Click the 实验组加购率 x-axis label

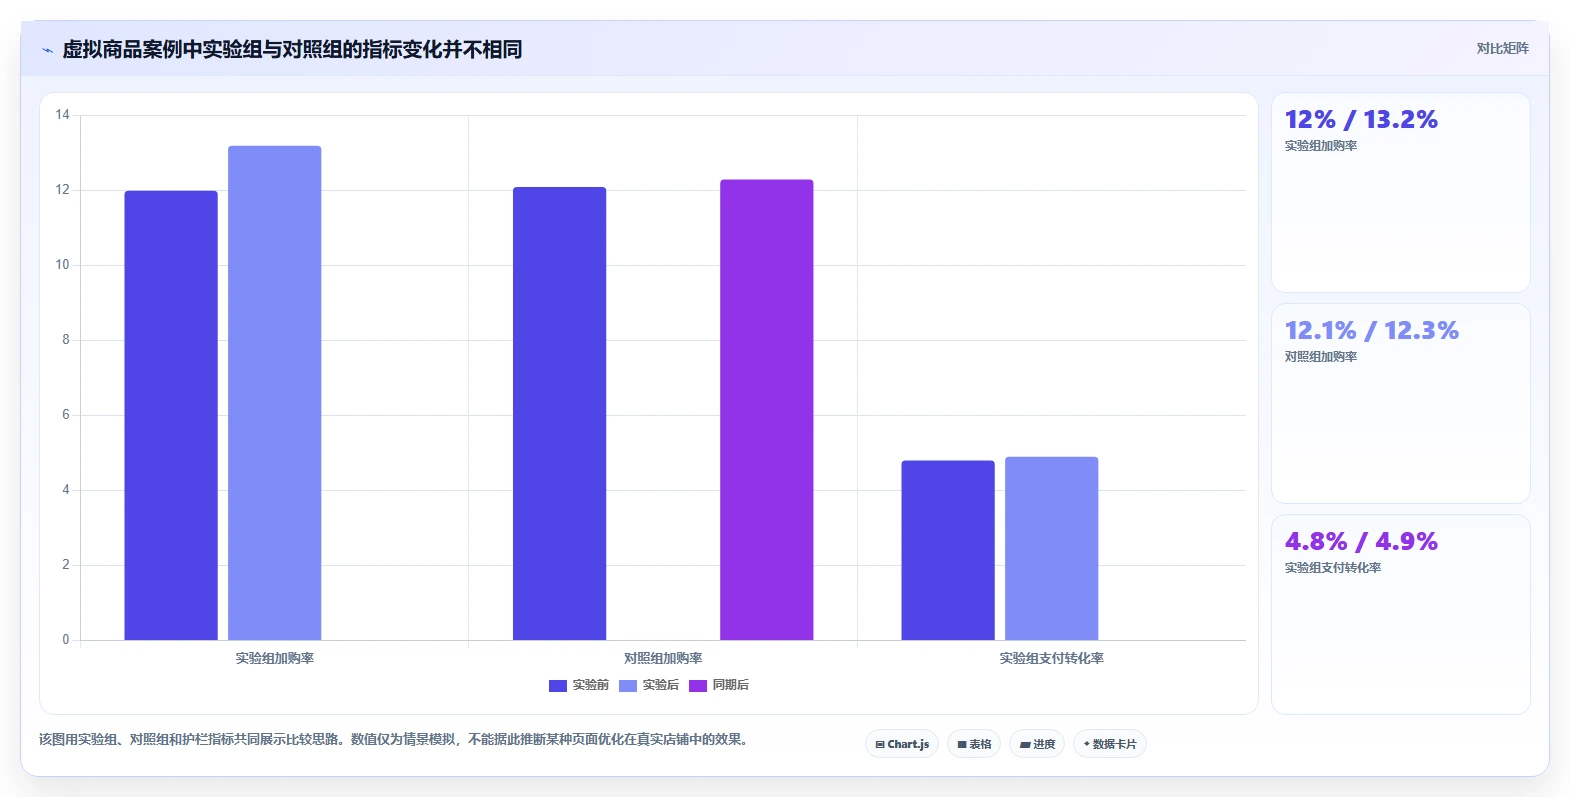275,658
